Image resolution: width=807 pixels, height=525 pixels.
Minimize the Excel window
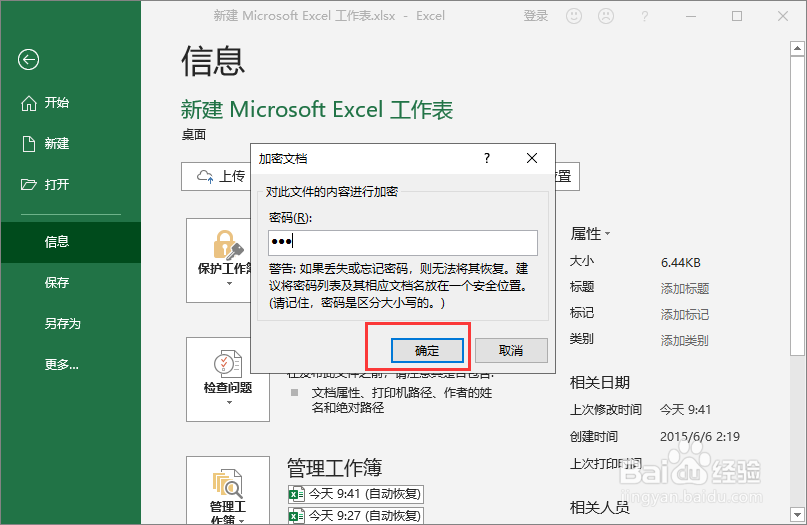(691, 16)
